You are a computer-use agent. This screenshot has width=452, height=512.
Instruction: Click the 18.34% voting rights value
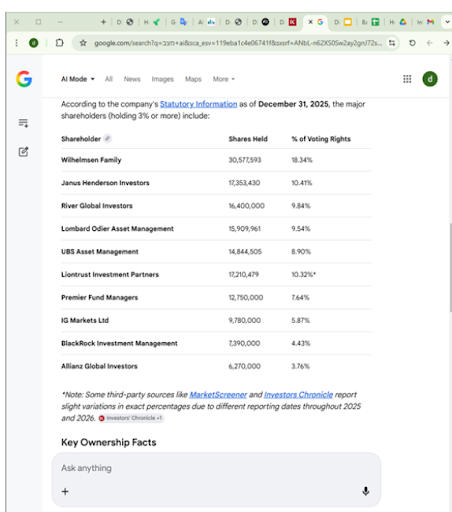tap(302, 160)
